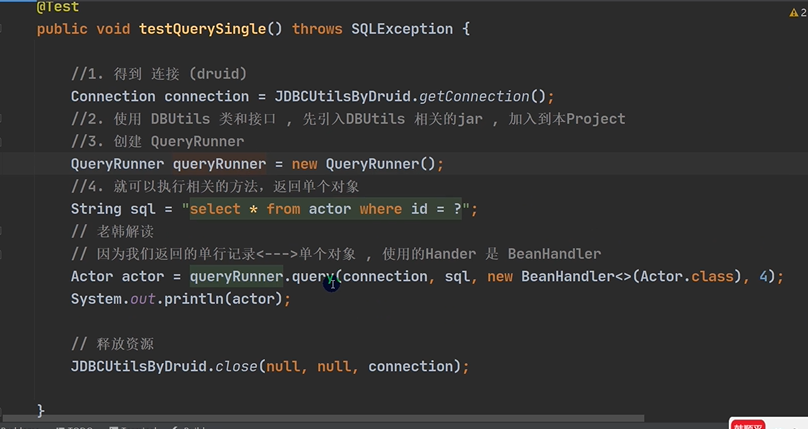This screenshot has width=808, height=429.
Task: Click the method's closing brace
Action: point(41,410)
